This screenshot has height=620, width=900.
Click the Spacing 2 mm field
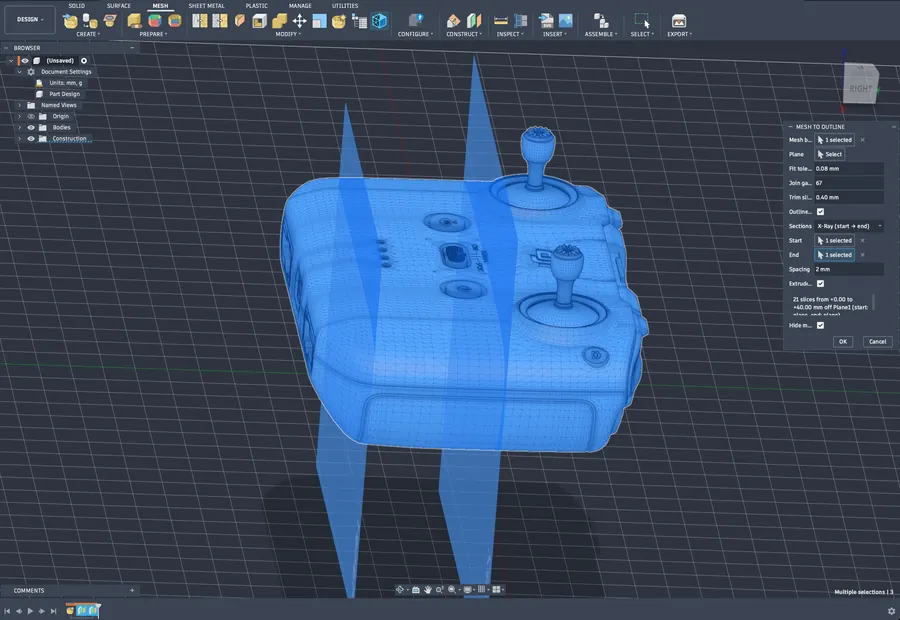pos(849,269)
